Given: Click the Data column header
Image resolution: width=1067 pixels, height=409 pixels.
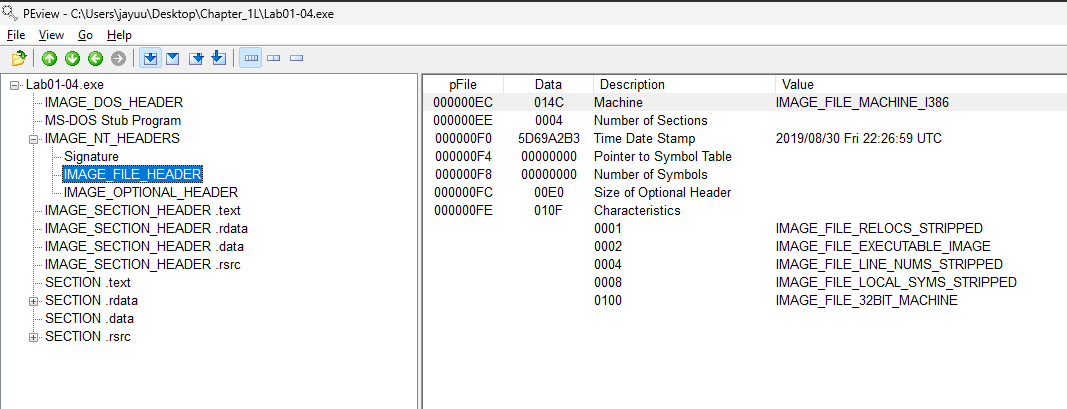Looking at the screenshot, I should tap(548, 84).
